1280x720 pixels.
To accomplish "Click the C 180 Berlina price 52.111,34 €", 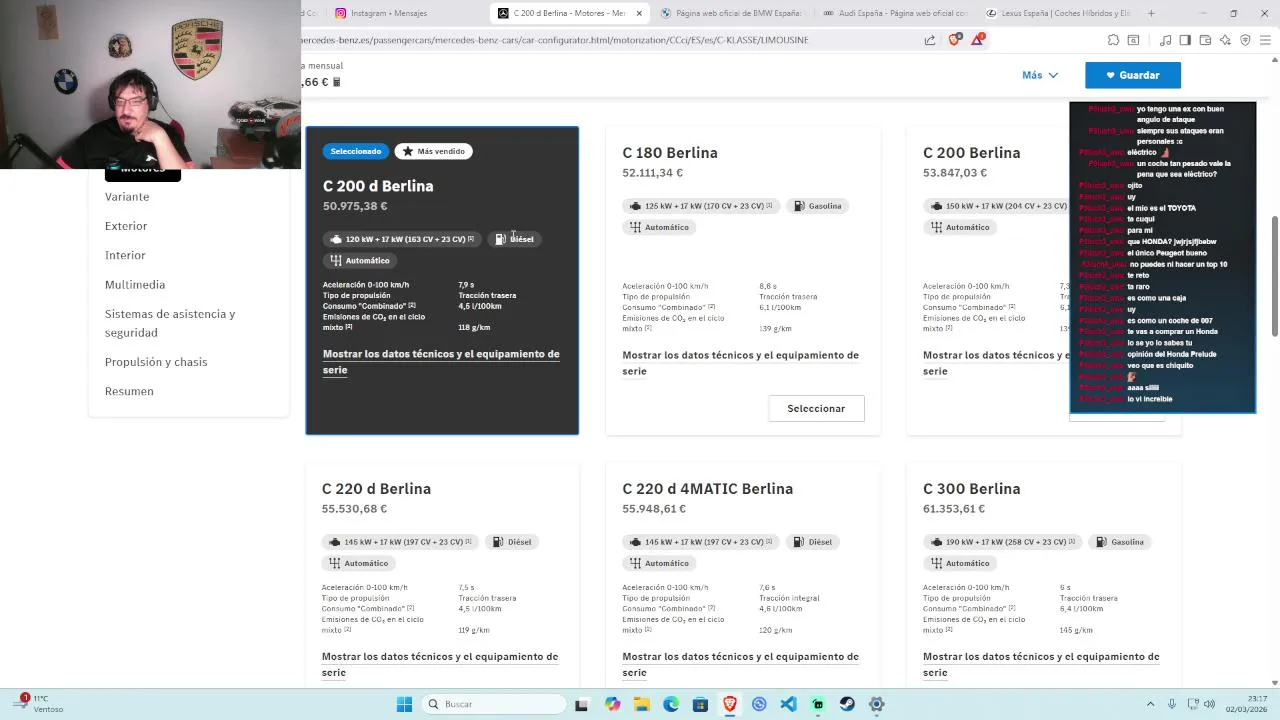I will pyautogui.click(x=652, y=173).
